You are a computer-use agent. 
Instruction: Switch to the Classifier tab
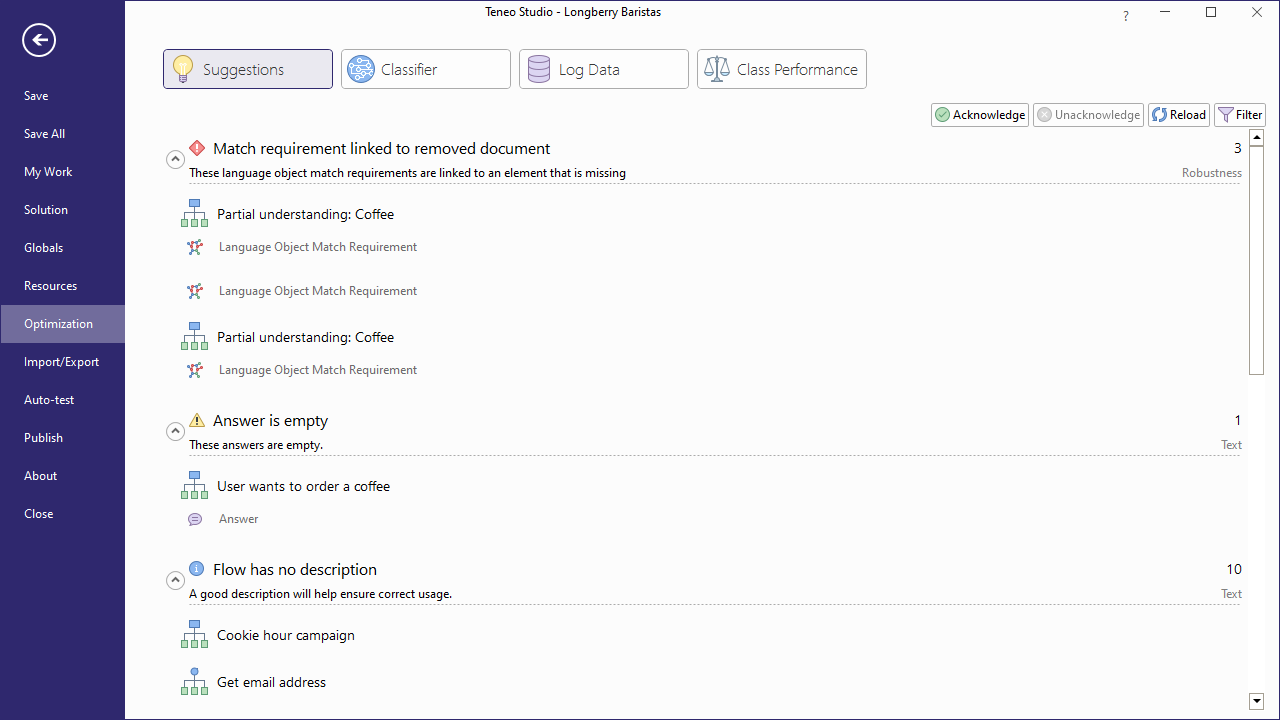[426, 69]
